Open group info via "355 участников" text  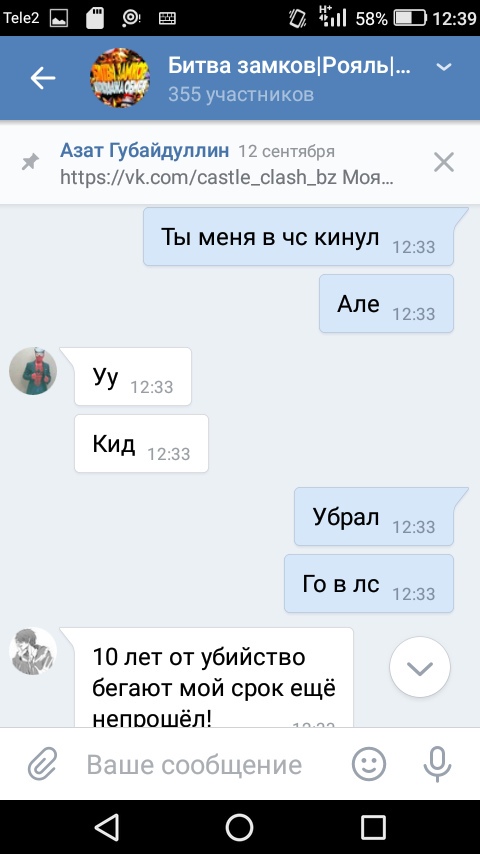241,94
